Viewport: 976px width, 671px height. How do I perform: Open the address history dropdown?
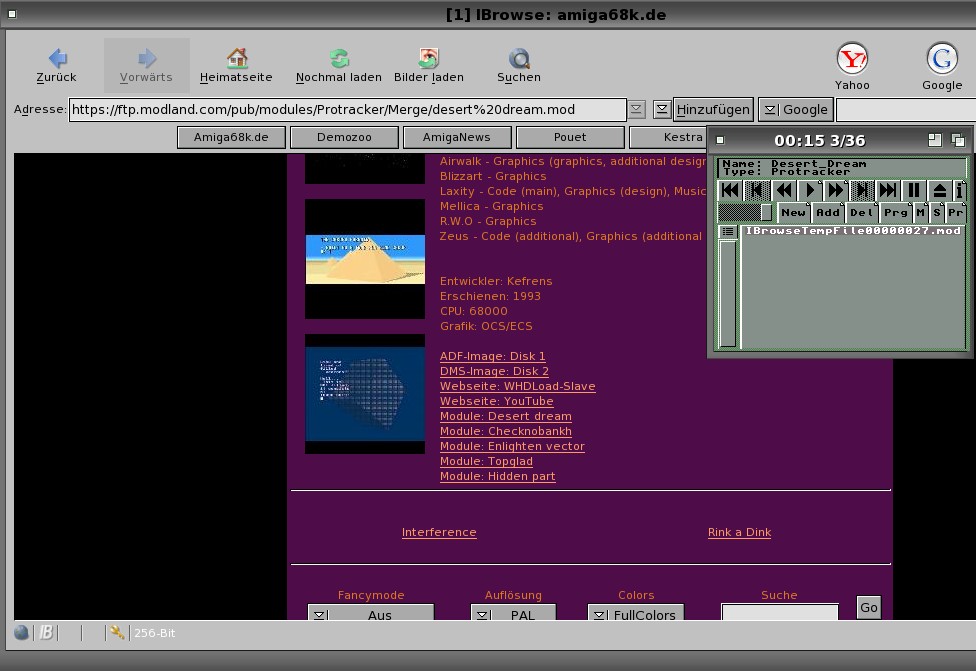[636, 110]
